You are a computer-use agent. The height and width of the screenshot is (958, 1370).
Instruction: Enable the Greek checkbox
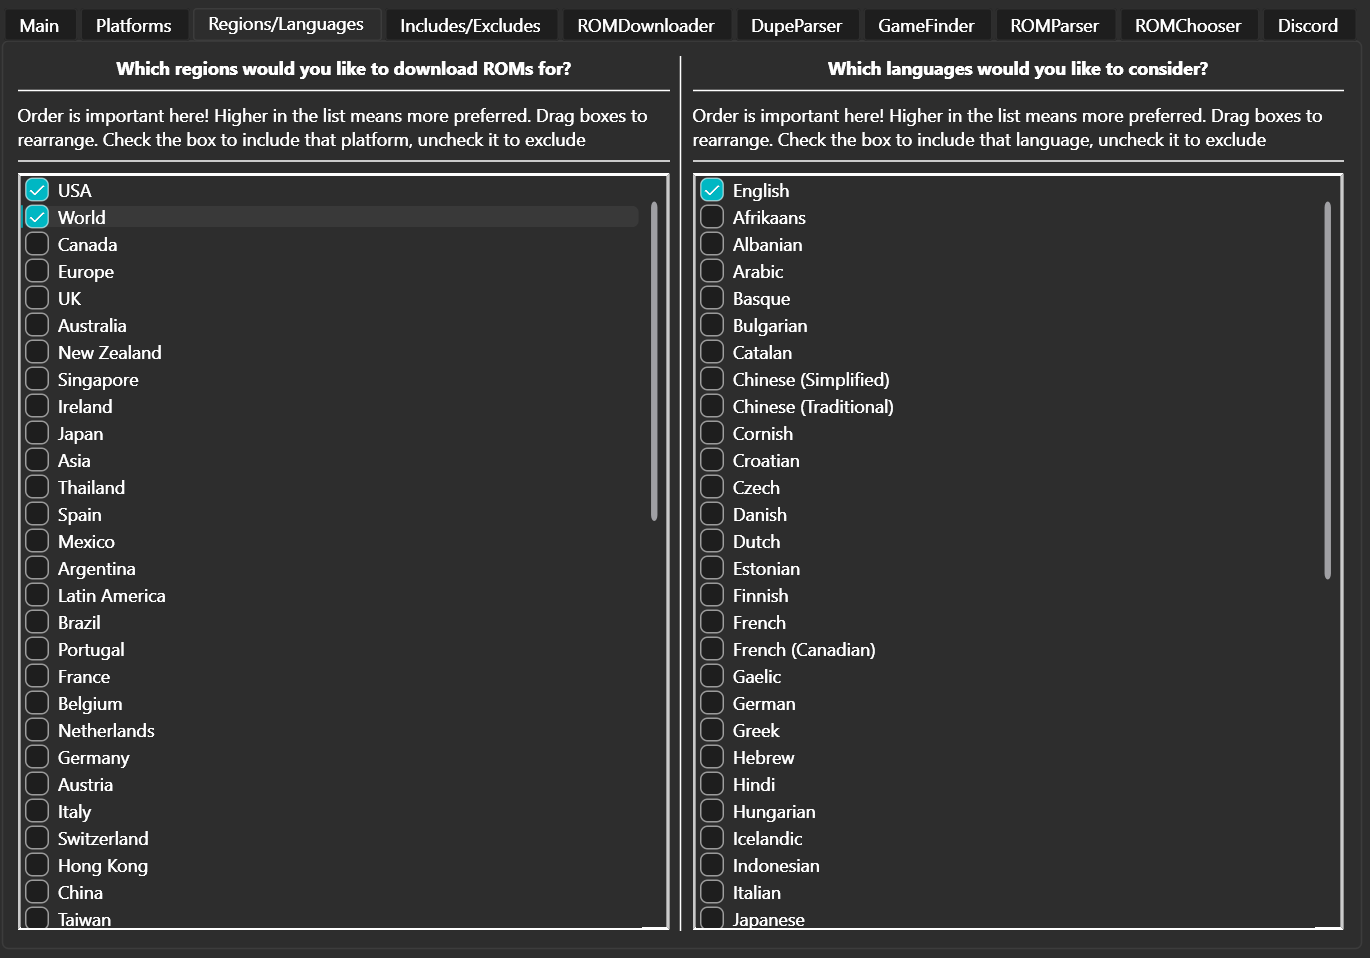coord(712,729)
